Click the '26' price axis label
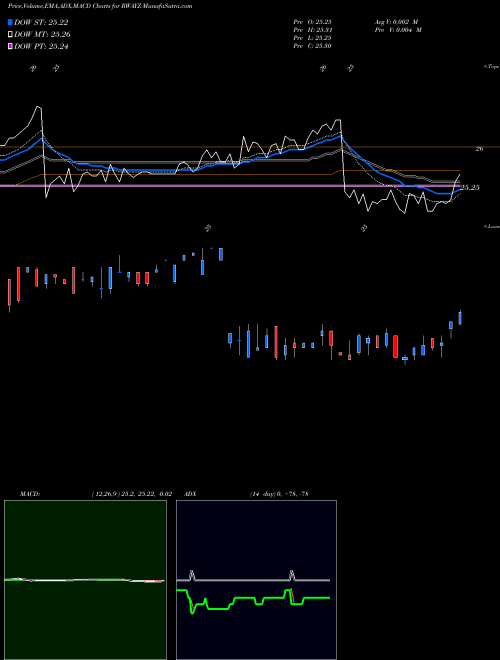Viewport: 500px width, 660px height. click(x=479, y=149)
